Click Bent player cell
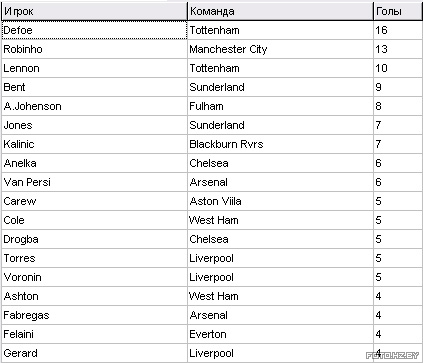423x363 pixels. pos(94,87)
